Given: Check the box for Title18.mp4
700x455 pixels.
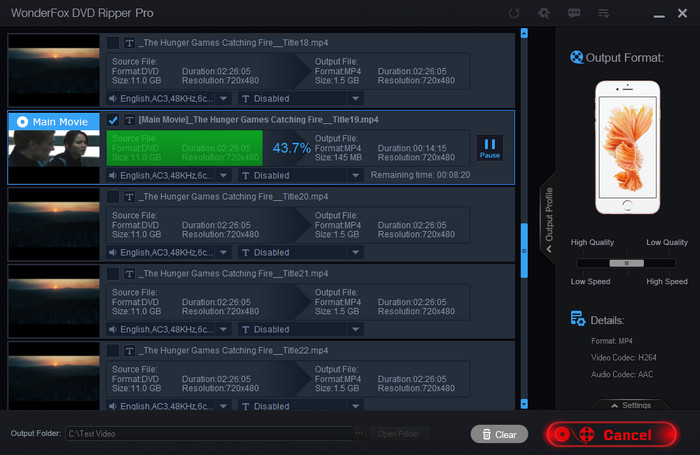Looking at the screenshot, I should (113, 43).
